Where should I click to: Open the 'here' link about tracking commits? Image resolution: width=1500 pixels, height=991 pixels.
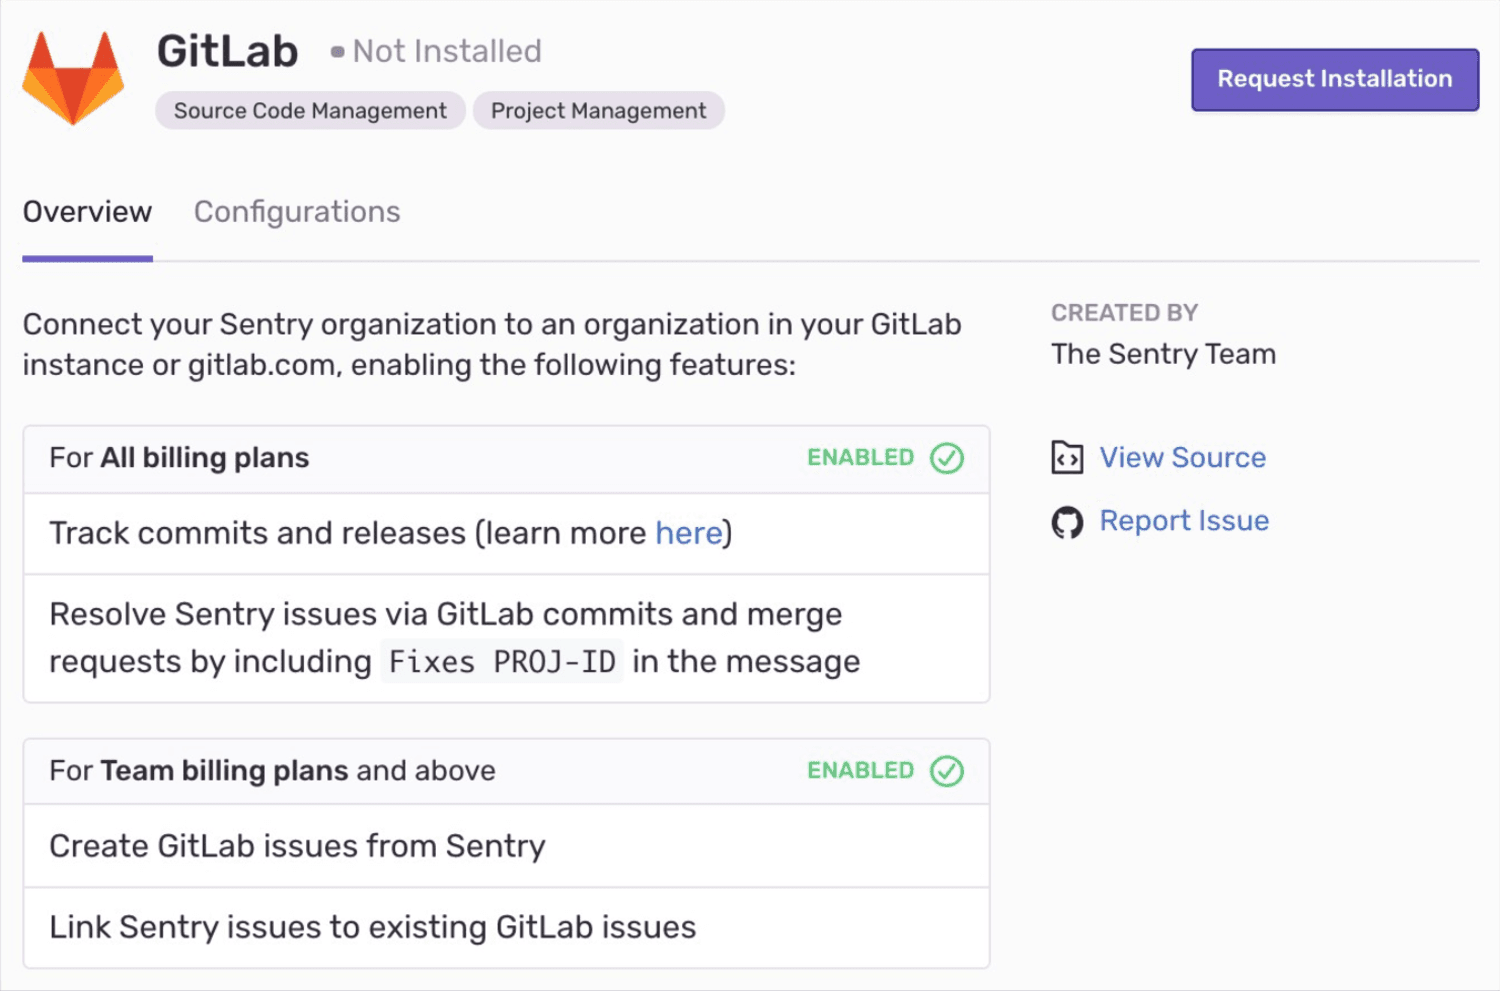point(688,533)
